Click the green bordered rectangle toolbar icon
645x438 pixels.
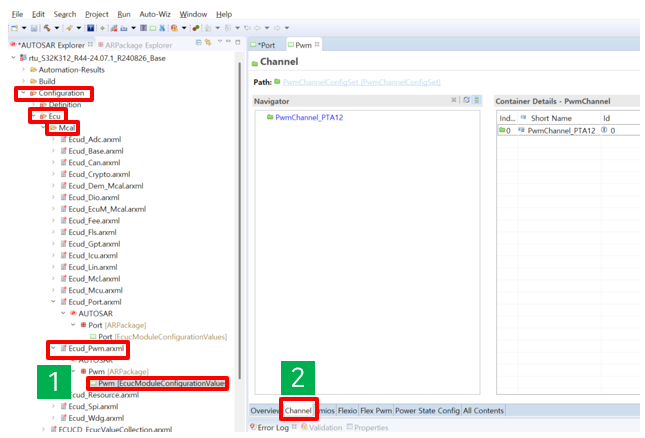pos(153,28)
